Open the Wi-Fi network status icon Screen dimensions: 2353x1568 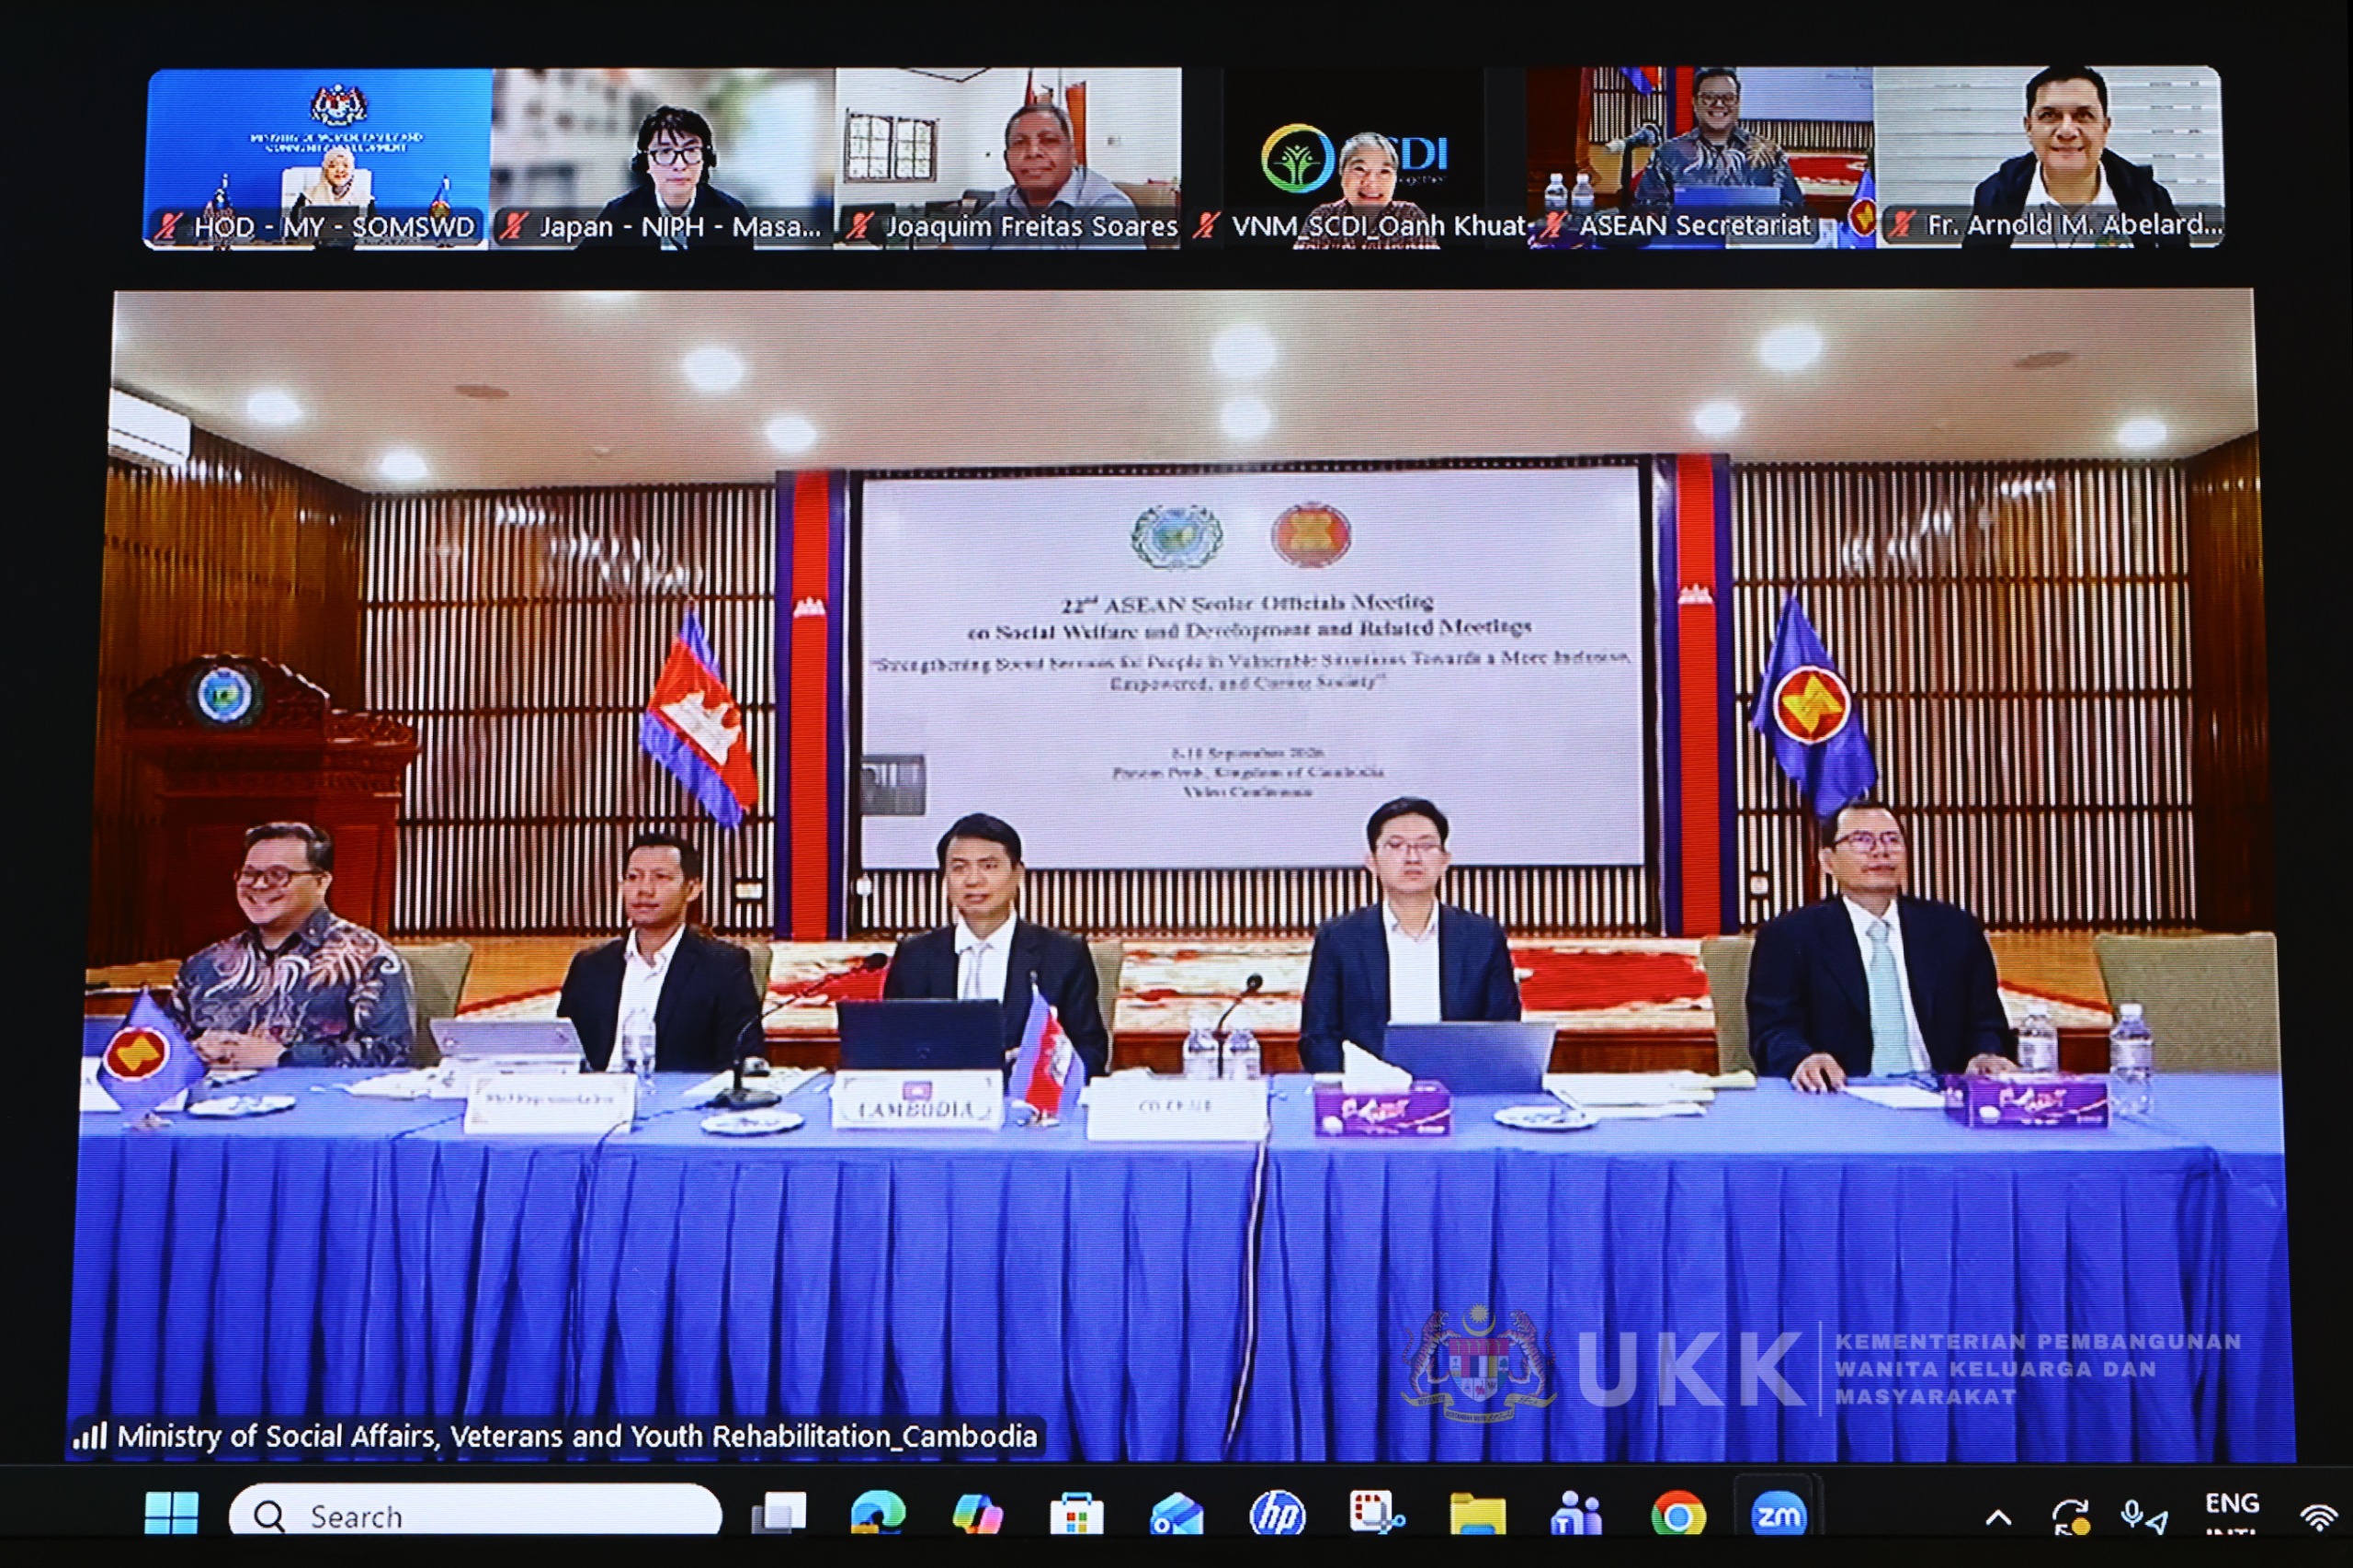tap(2319, 1518)
